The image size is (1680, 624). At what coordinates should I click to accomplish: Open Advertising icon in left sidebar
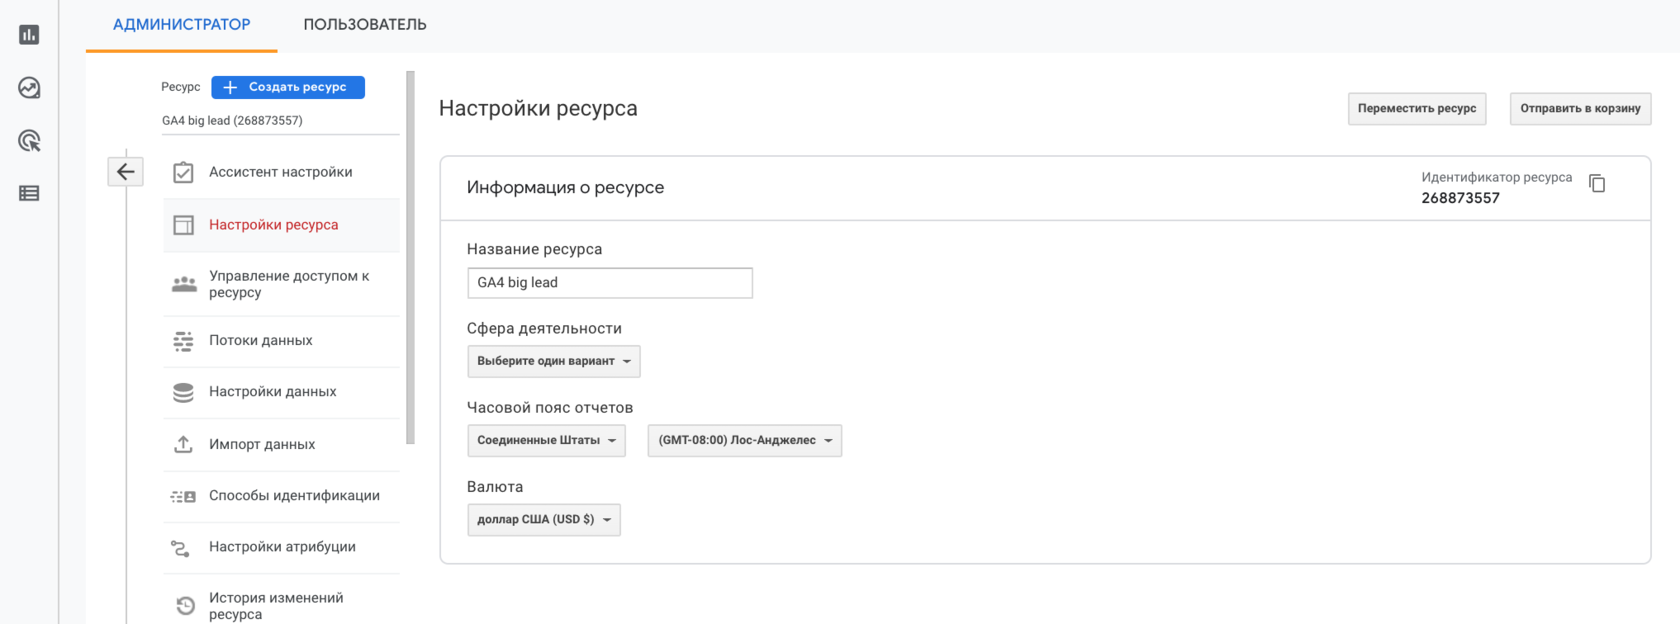(29, 141)
